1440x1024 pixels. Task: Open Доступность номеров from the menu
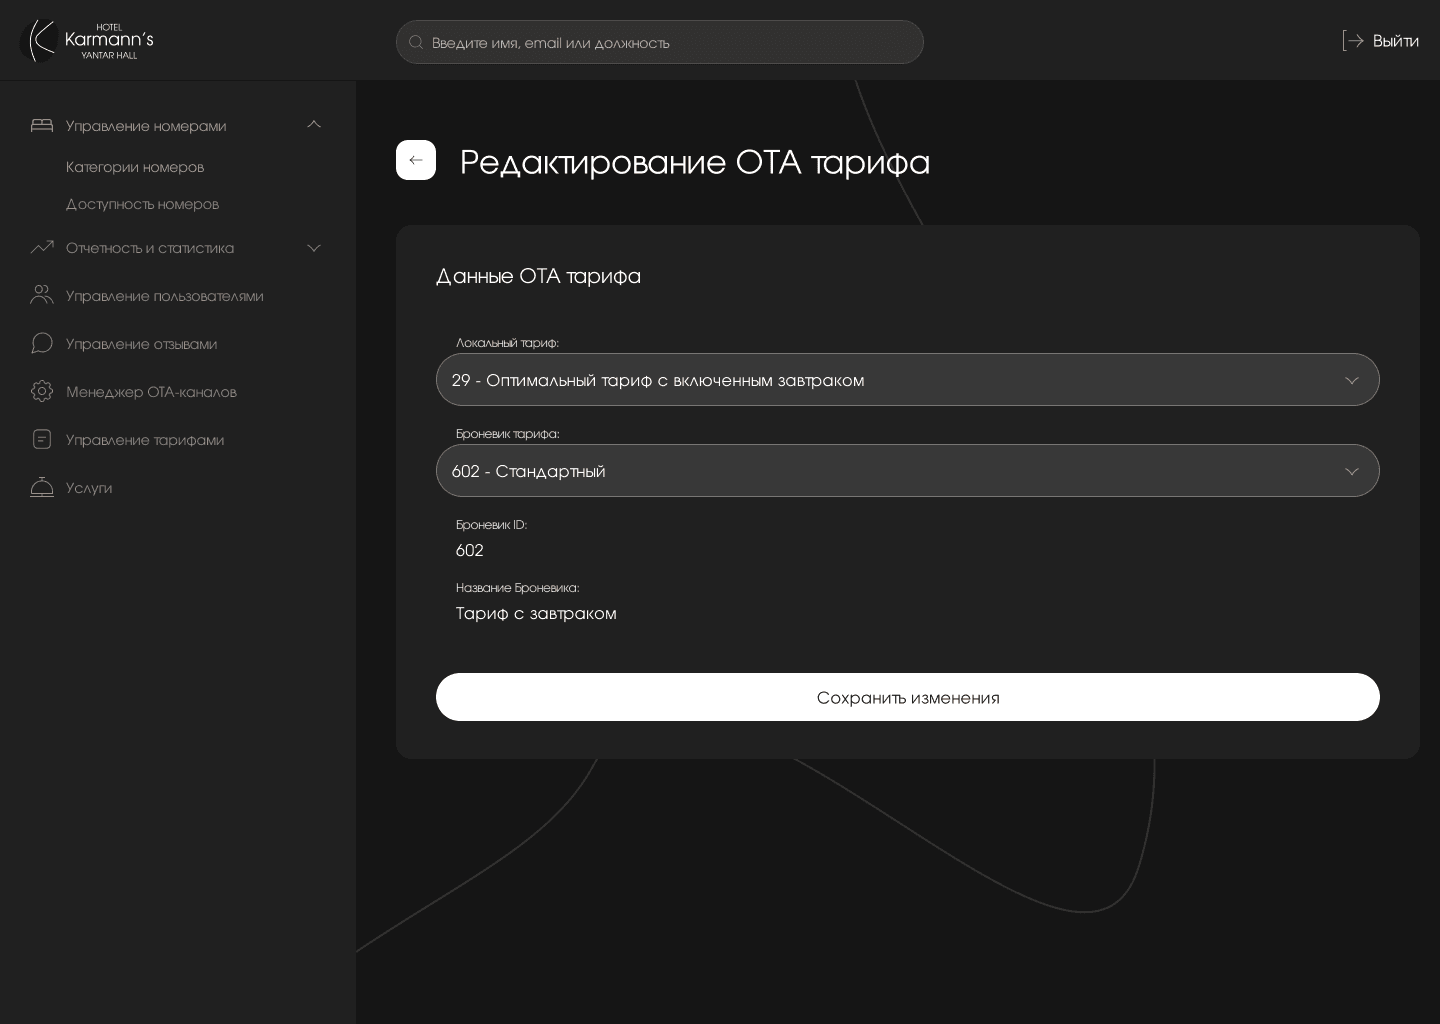142,204
